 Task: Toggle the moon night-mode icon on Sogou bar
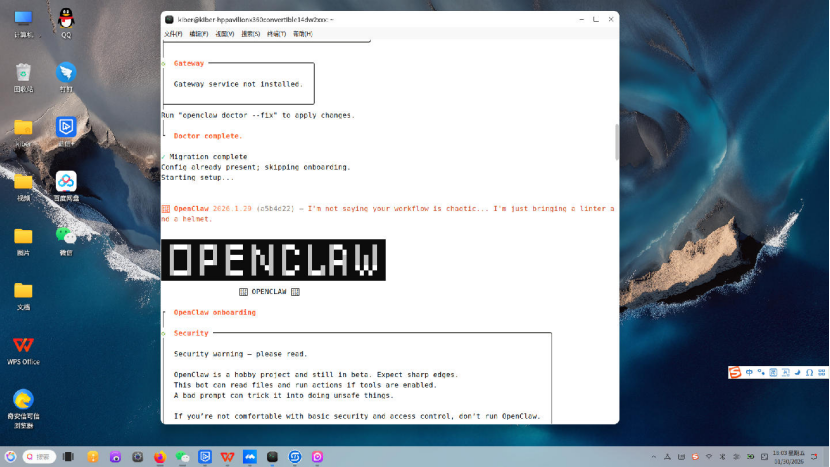tap(797, 372)
